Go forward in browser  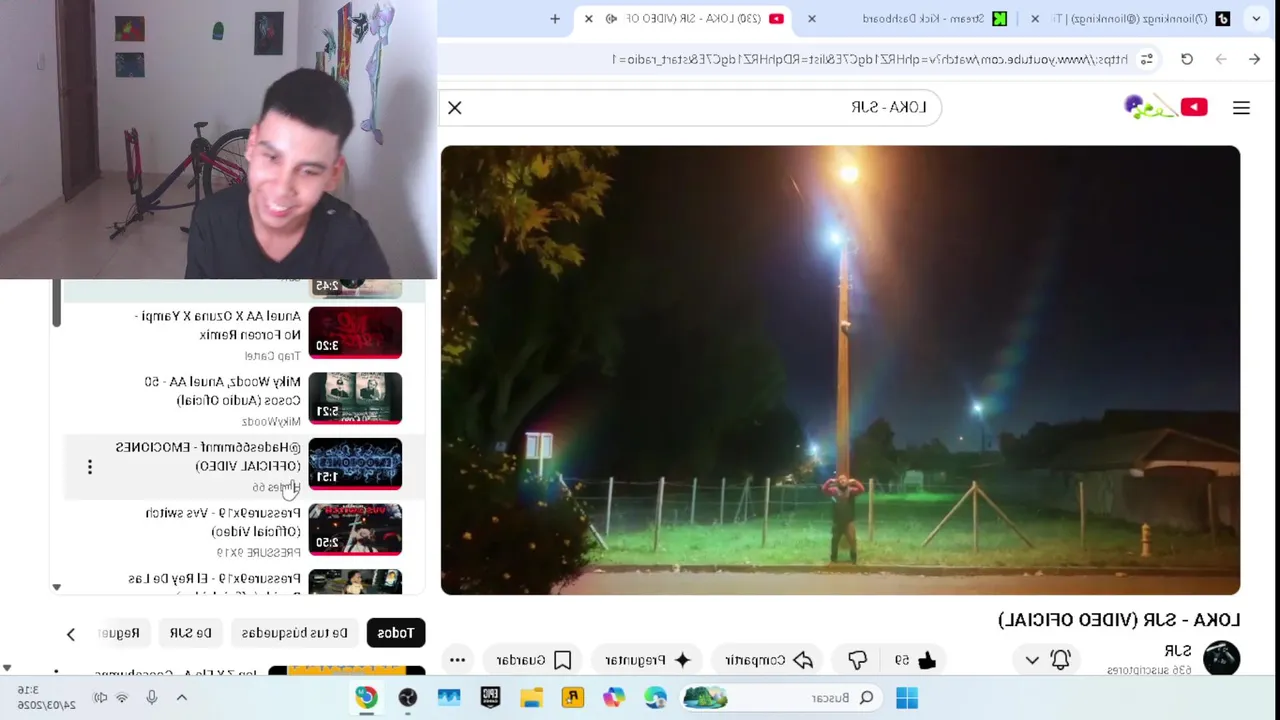(1221, 59)
